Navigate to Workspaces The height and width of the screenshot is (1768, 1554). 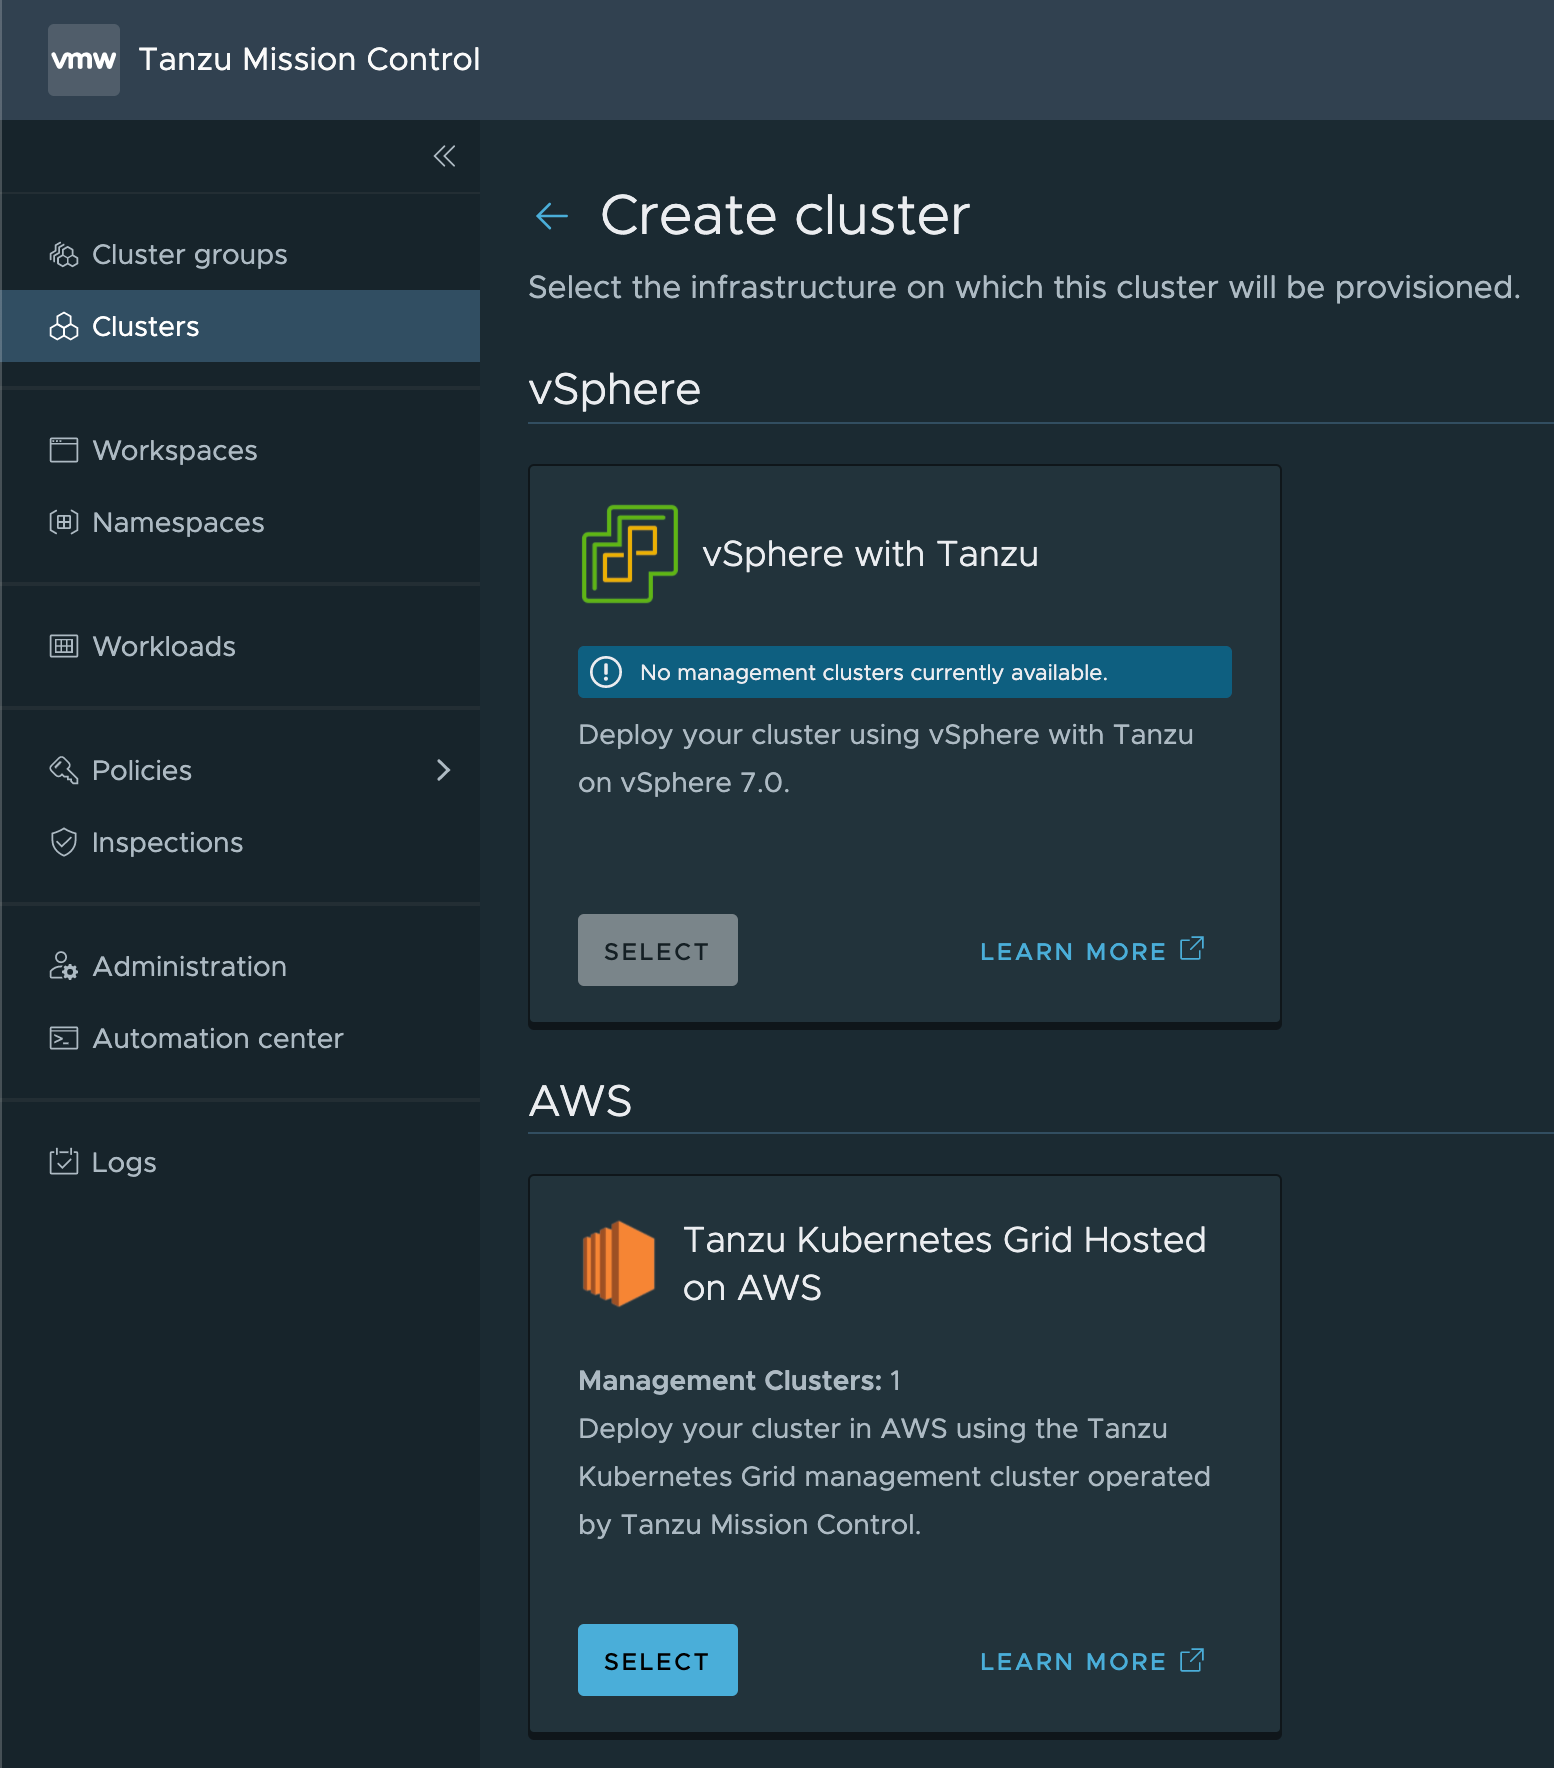[x=240, y=450]
